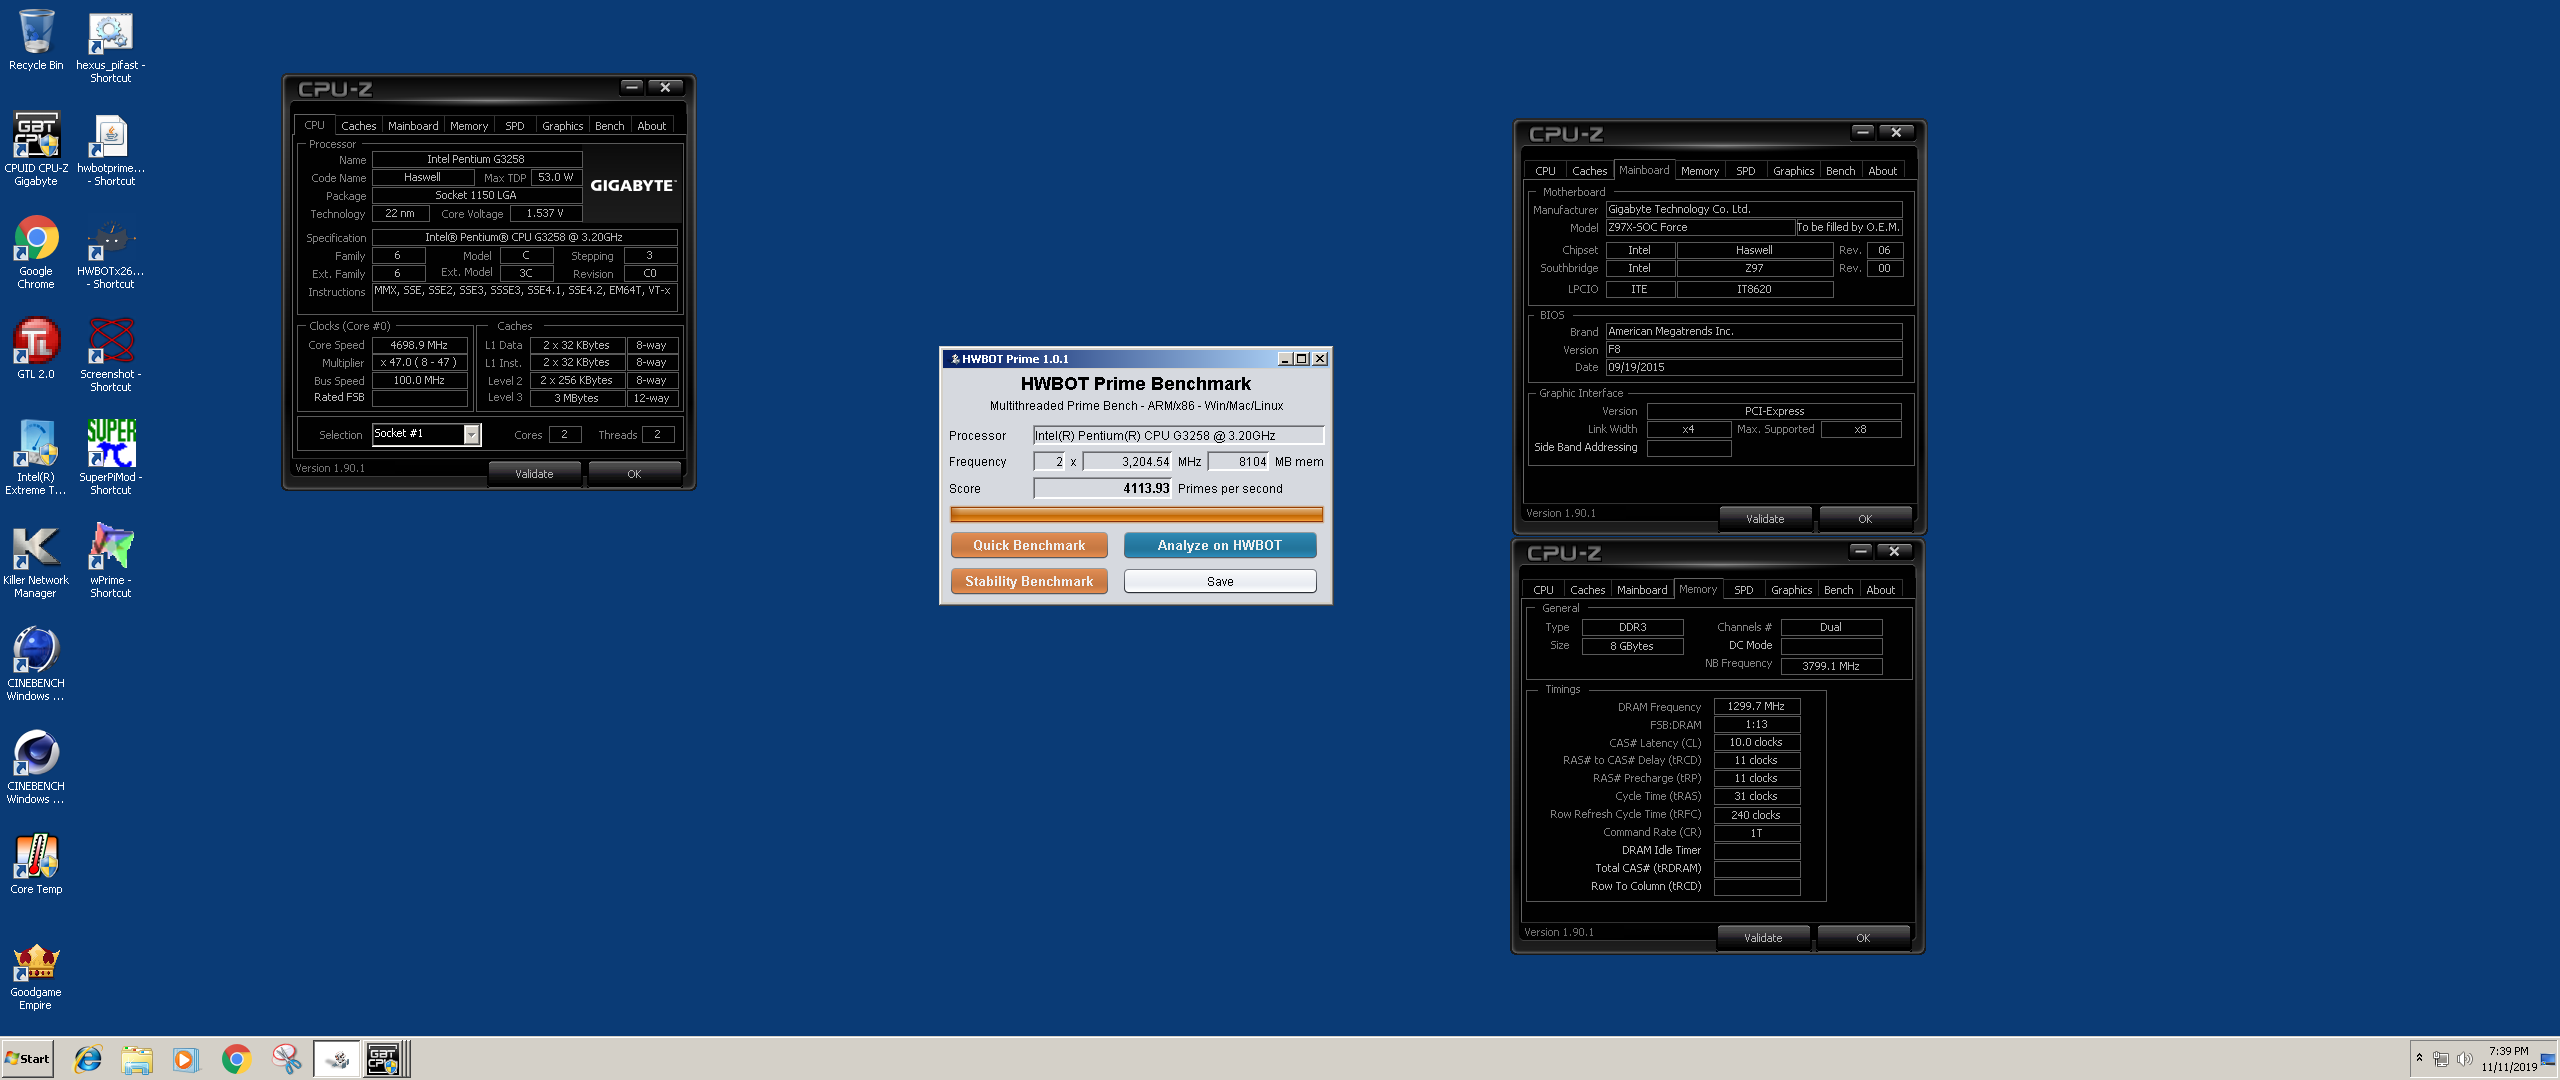This screenshot has height=1080, width=2560.
Task: Click the CAS# Latency 10.0 clocks value
Action: pos(1756,742)
